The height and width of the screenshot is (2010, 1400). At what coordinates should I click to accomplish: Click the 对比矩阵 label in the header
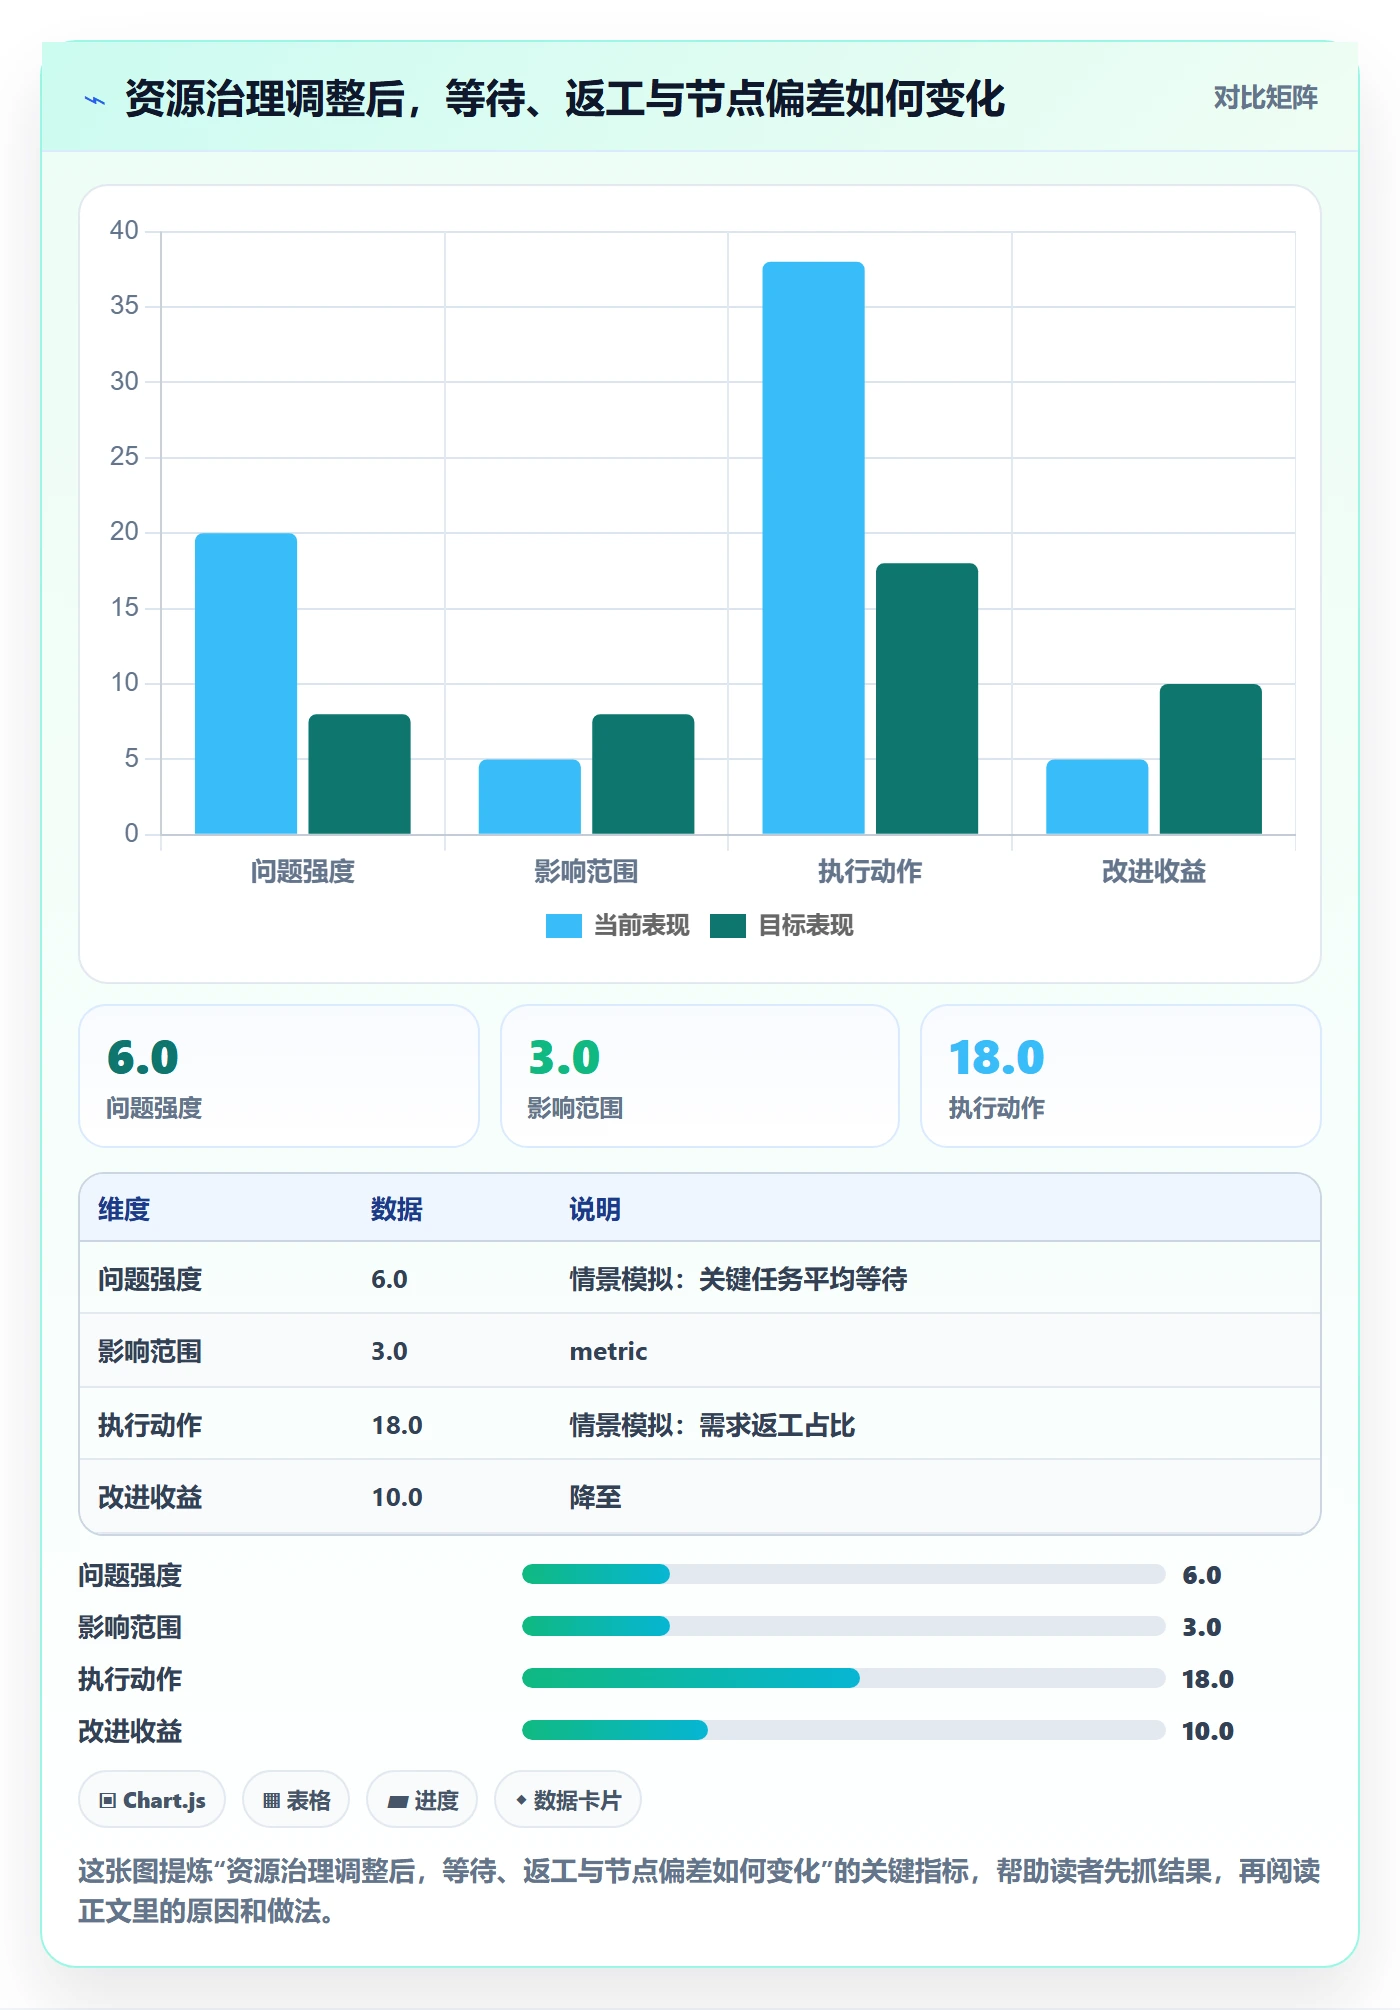click(1265, 98)
